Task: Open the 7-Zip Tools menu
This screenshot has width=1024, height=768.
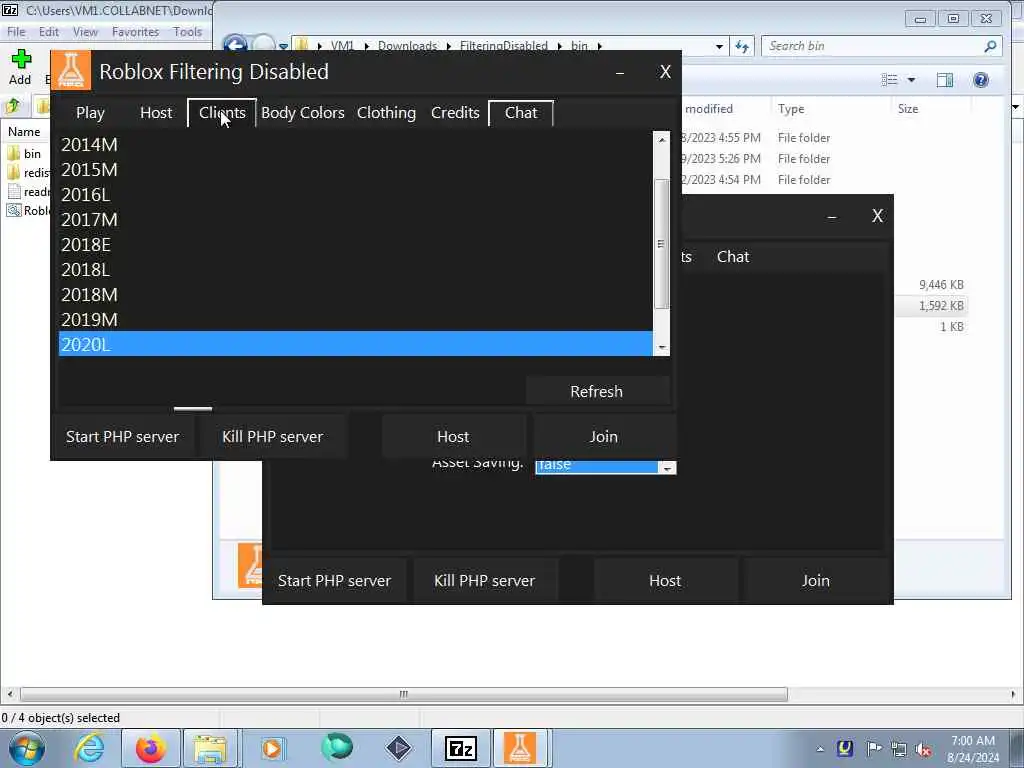Action: point(187,32)
